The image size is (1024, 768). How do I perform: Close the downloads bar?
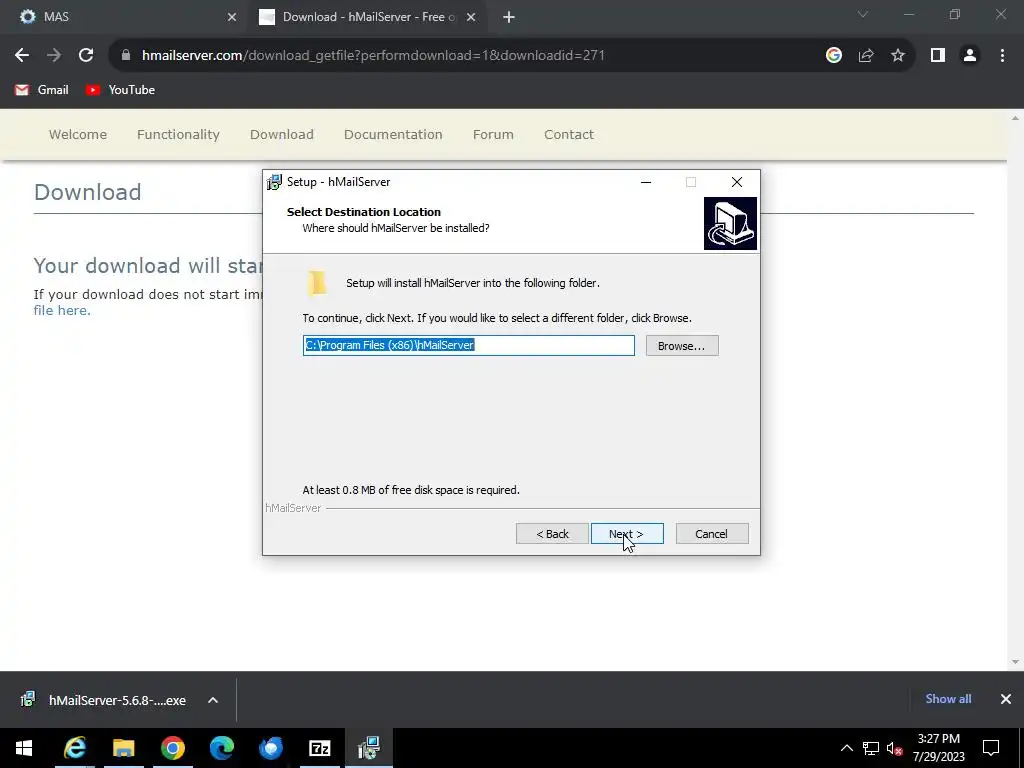click(x=1006, y=699)
